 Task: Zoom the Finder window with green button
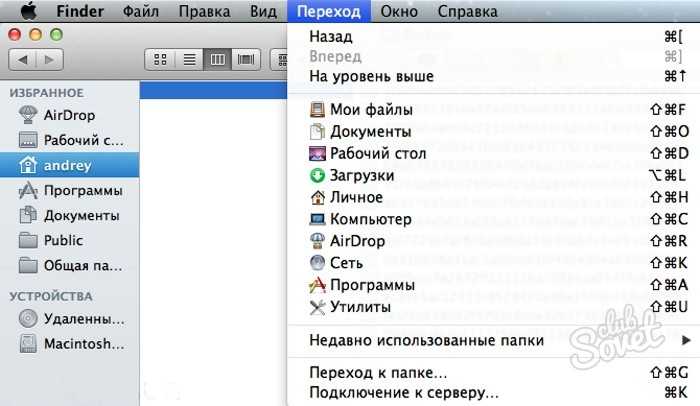(56, 34)
